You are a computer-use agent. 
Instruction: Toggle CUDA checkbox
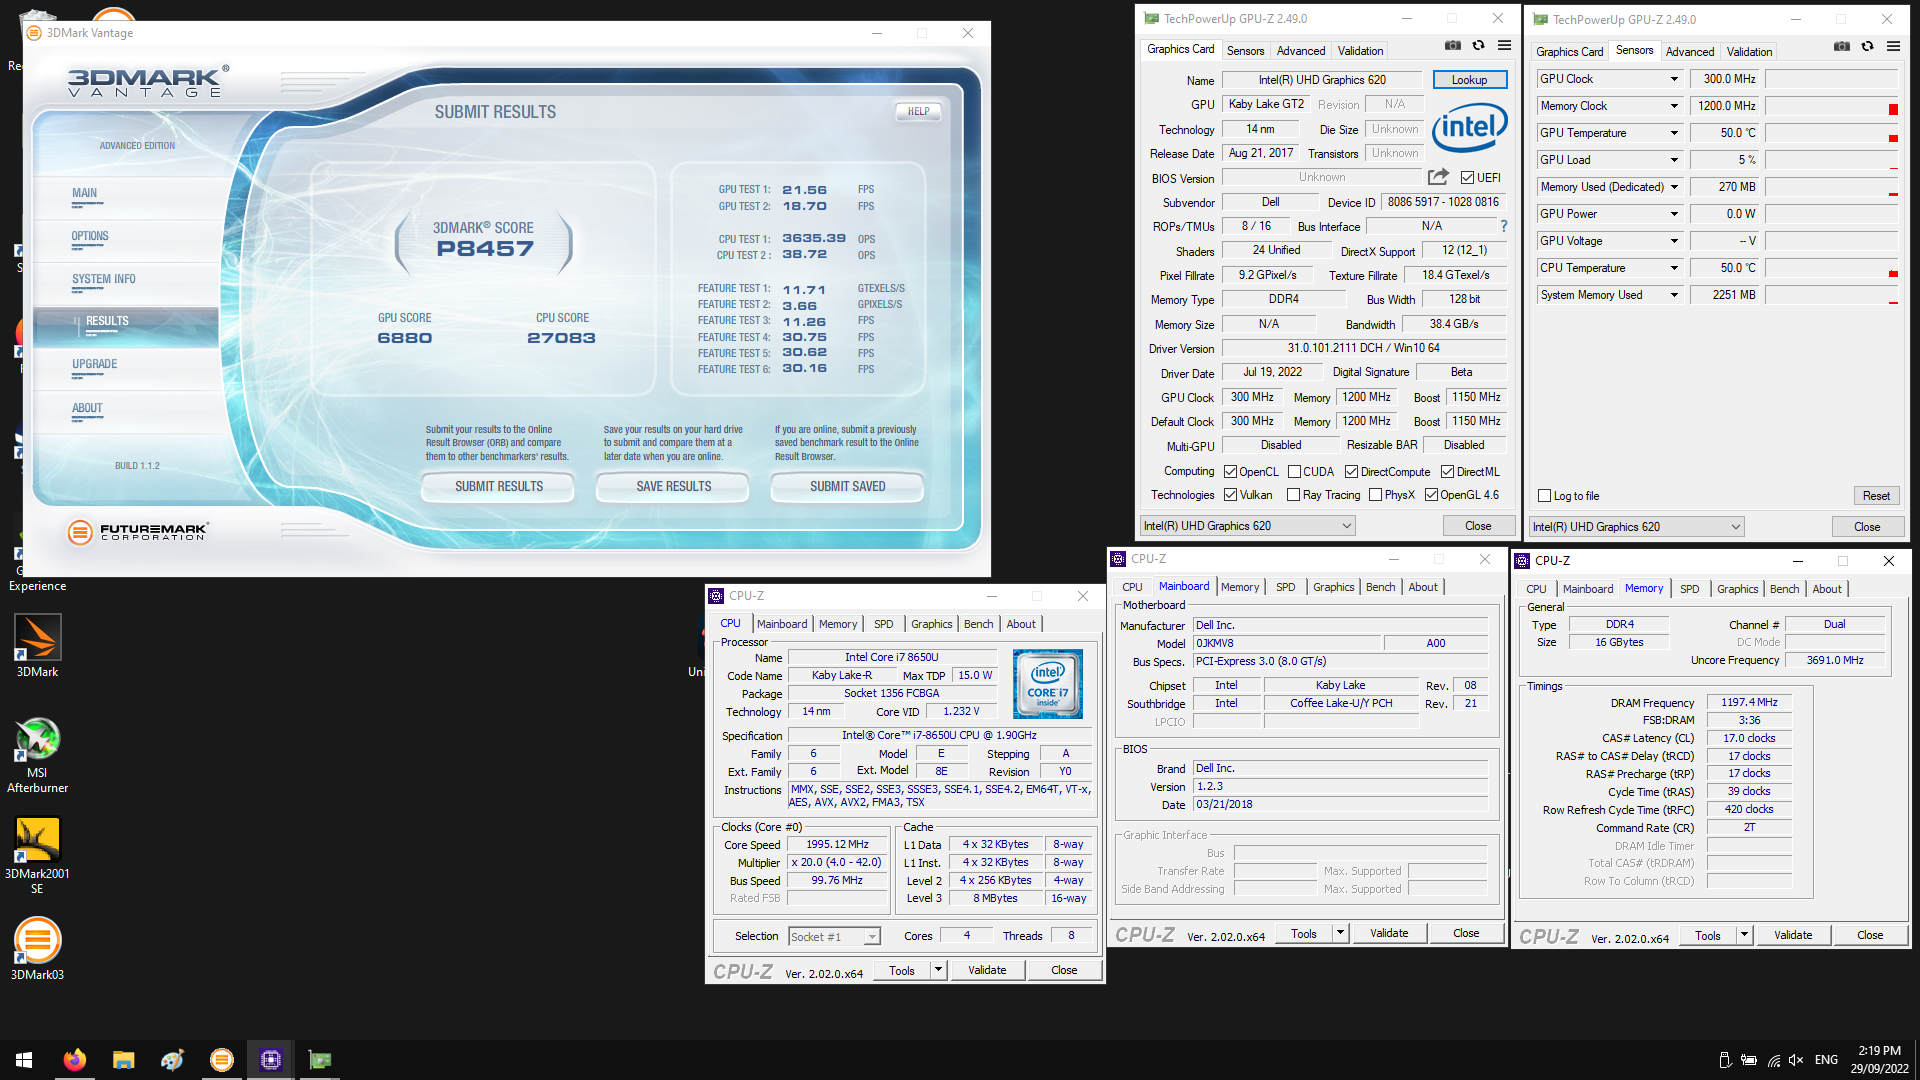click(x=1294, y=472)
